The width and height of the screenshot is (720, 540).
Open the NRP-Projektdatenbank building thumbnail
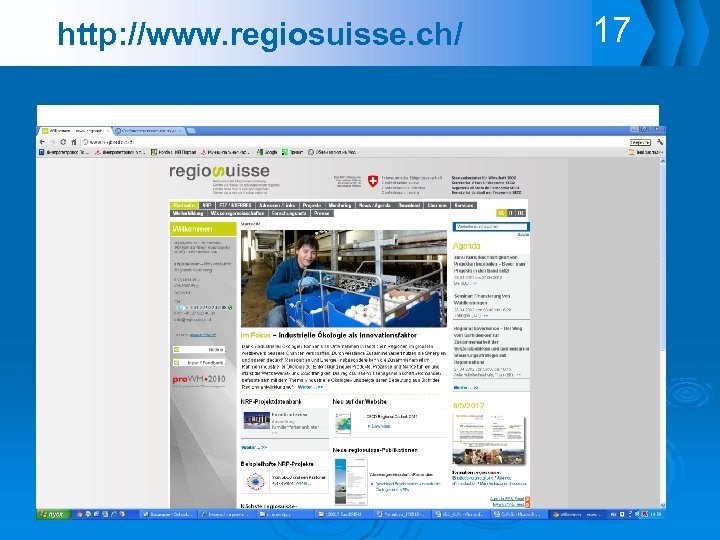pyautogui.click(x=256, y=421)
